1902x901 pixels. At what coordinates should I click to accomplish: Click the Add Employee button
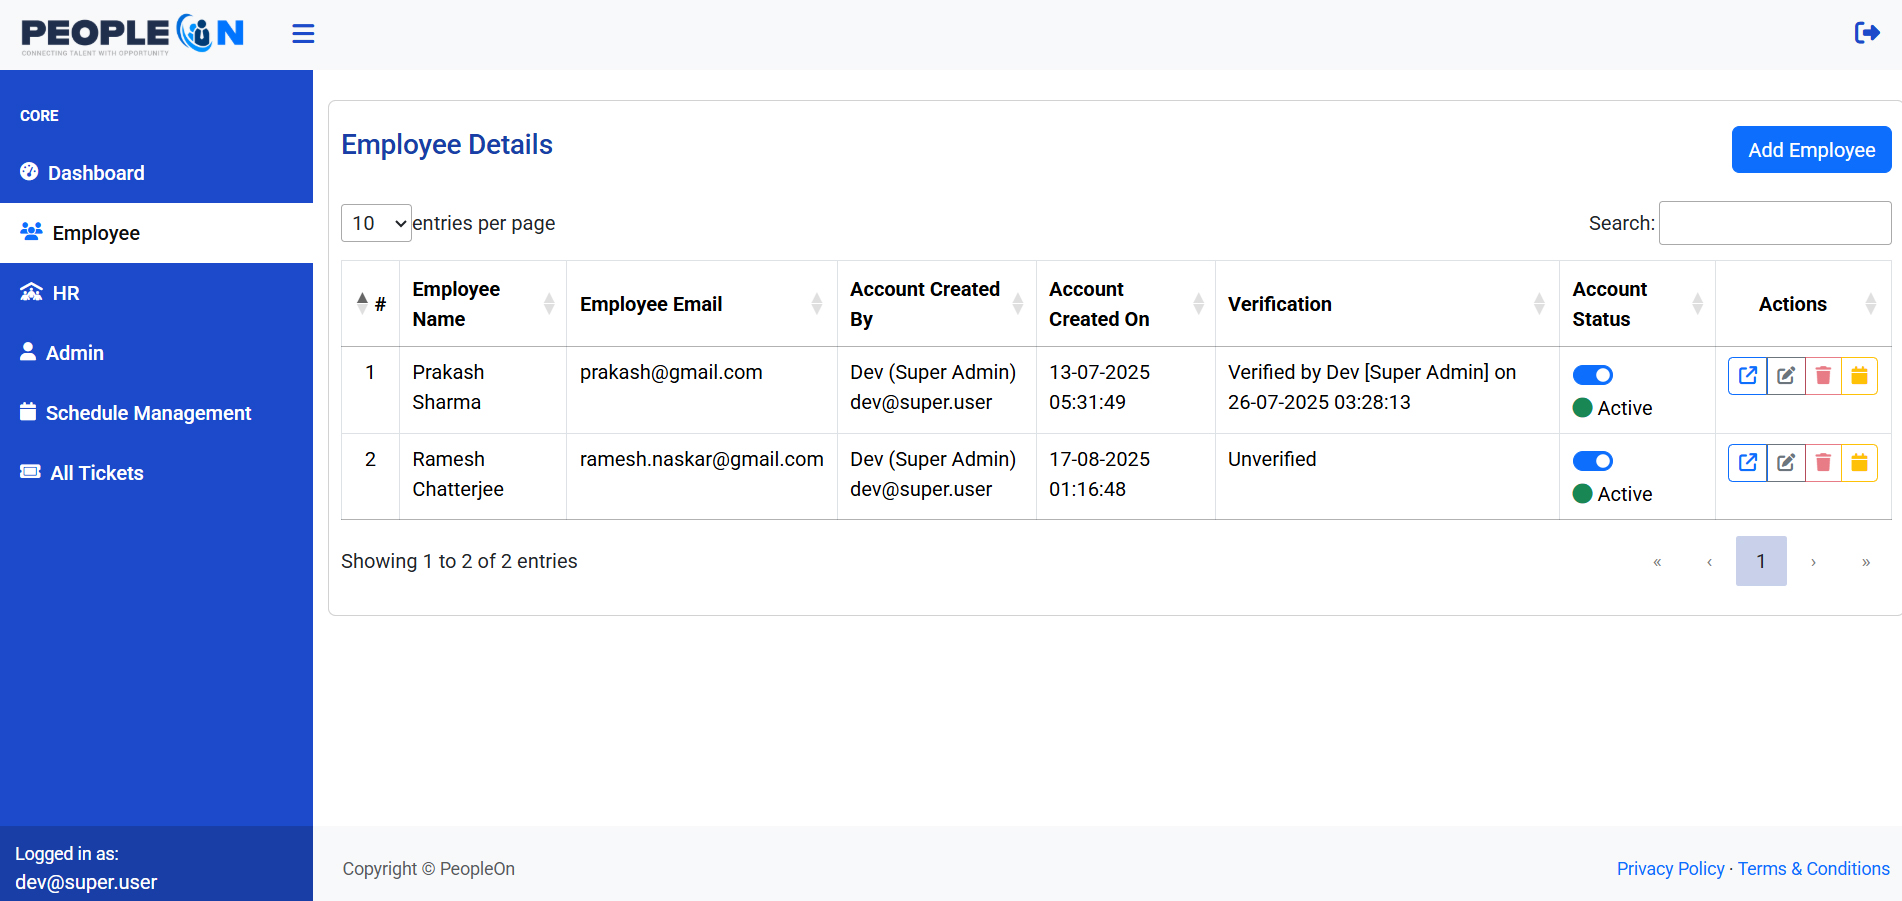click(x=1811, y=150)
